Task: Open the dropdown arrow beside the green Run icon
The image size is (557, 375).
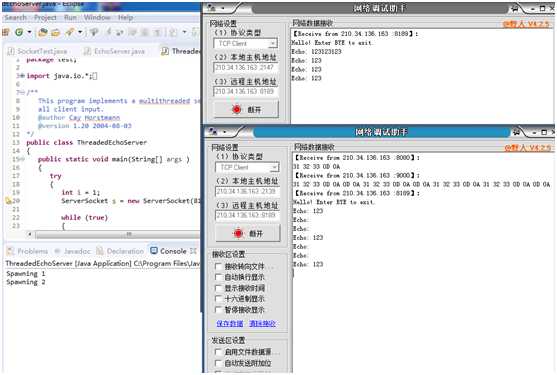Action: tap(29, 33)
